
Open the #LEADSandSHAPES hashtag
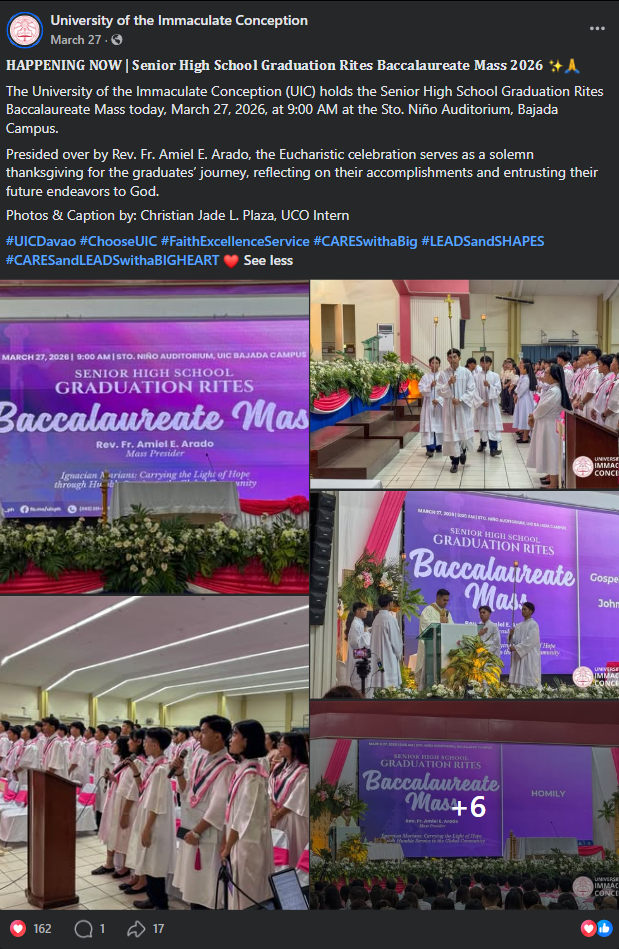[x=483, y=241]
